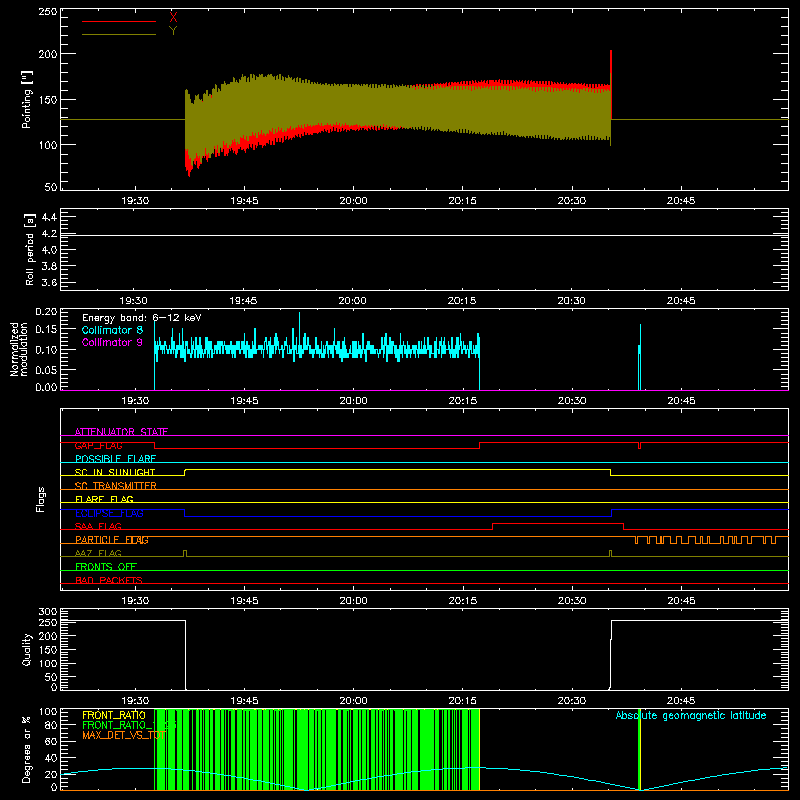This screenshot has width=800, height=800.
Task: Click the red X legend line
Action: [x=119, y=21]
